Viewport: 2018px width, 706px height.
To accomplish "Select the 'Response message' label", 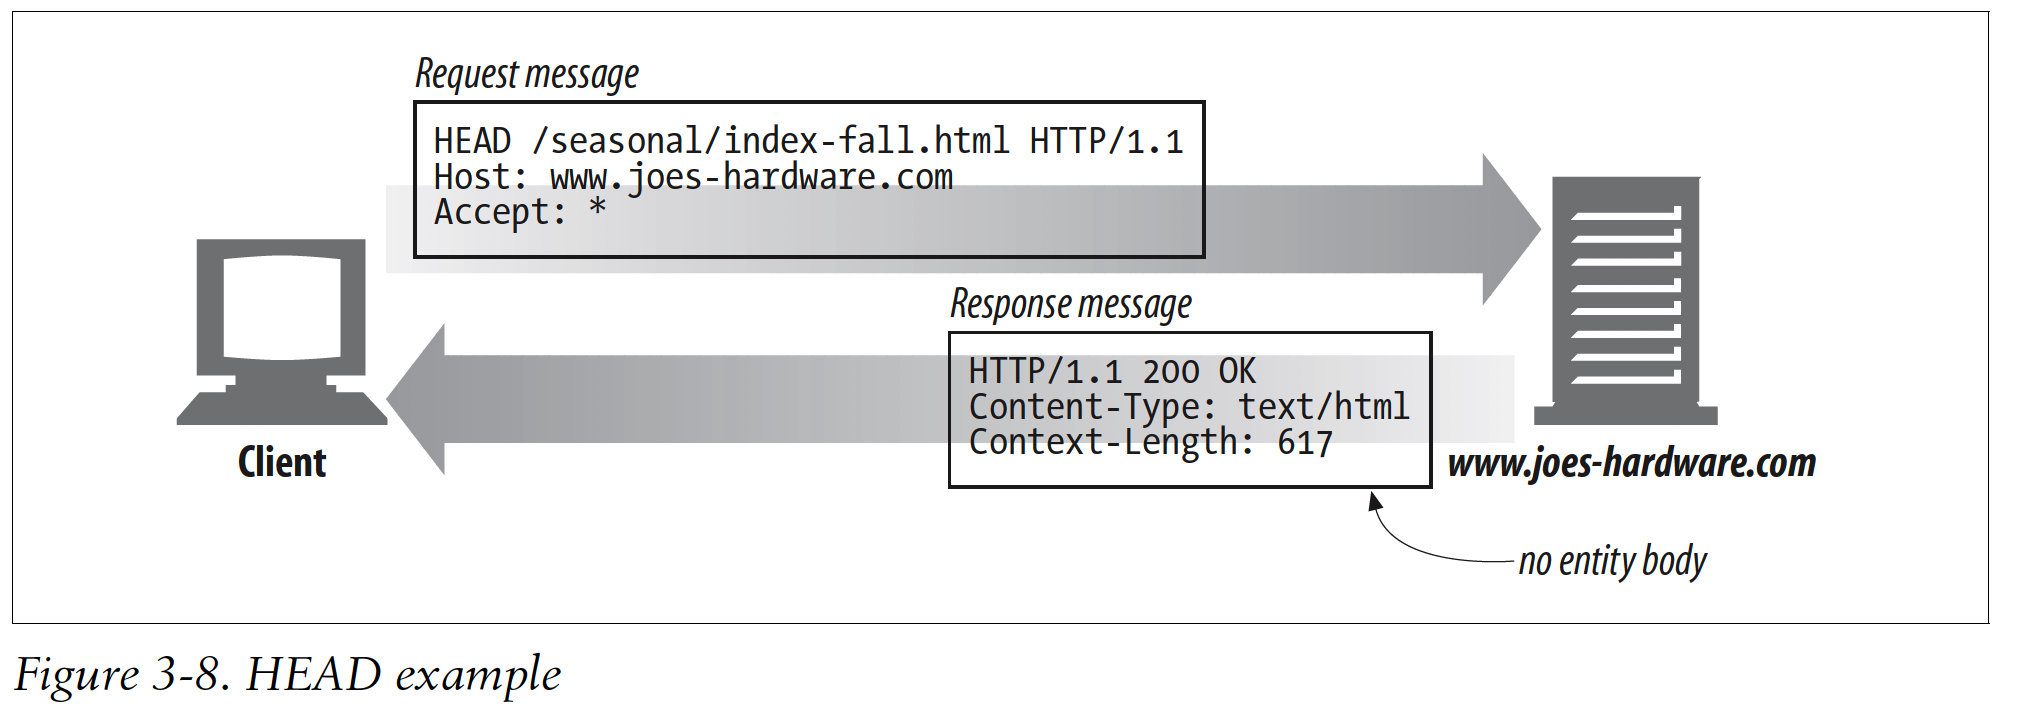I will [x=1071, y=305].
